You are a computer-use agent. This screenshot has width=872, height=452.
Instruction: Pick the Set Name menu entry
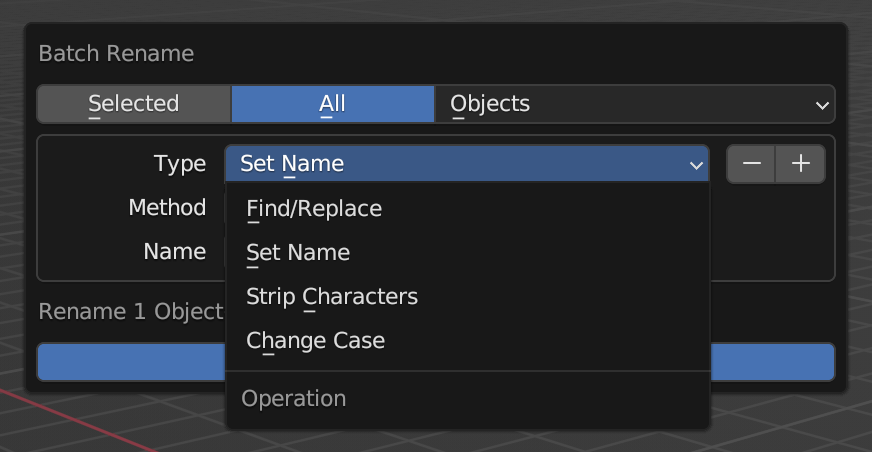pos(298,253)
